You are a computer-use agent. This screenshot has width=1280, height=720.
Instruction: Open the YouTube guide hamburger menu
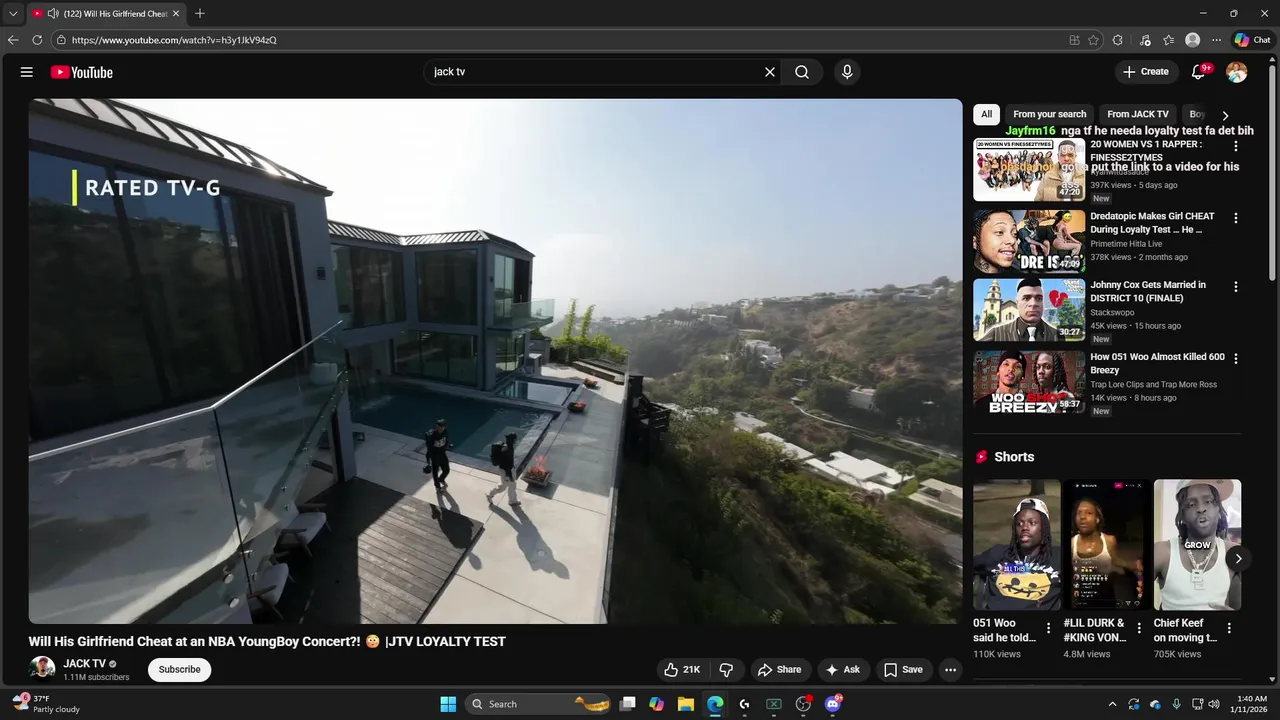[27, 72]
